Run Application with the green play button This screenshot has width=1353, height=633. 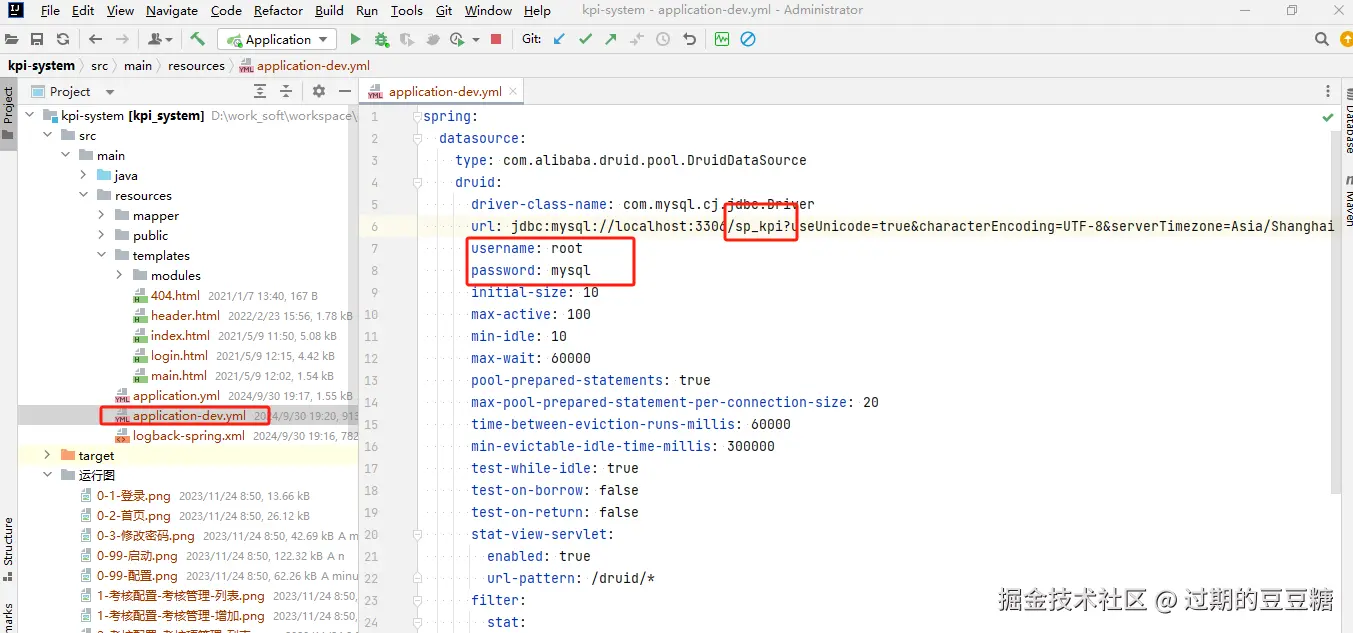355,39
